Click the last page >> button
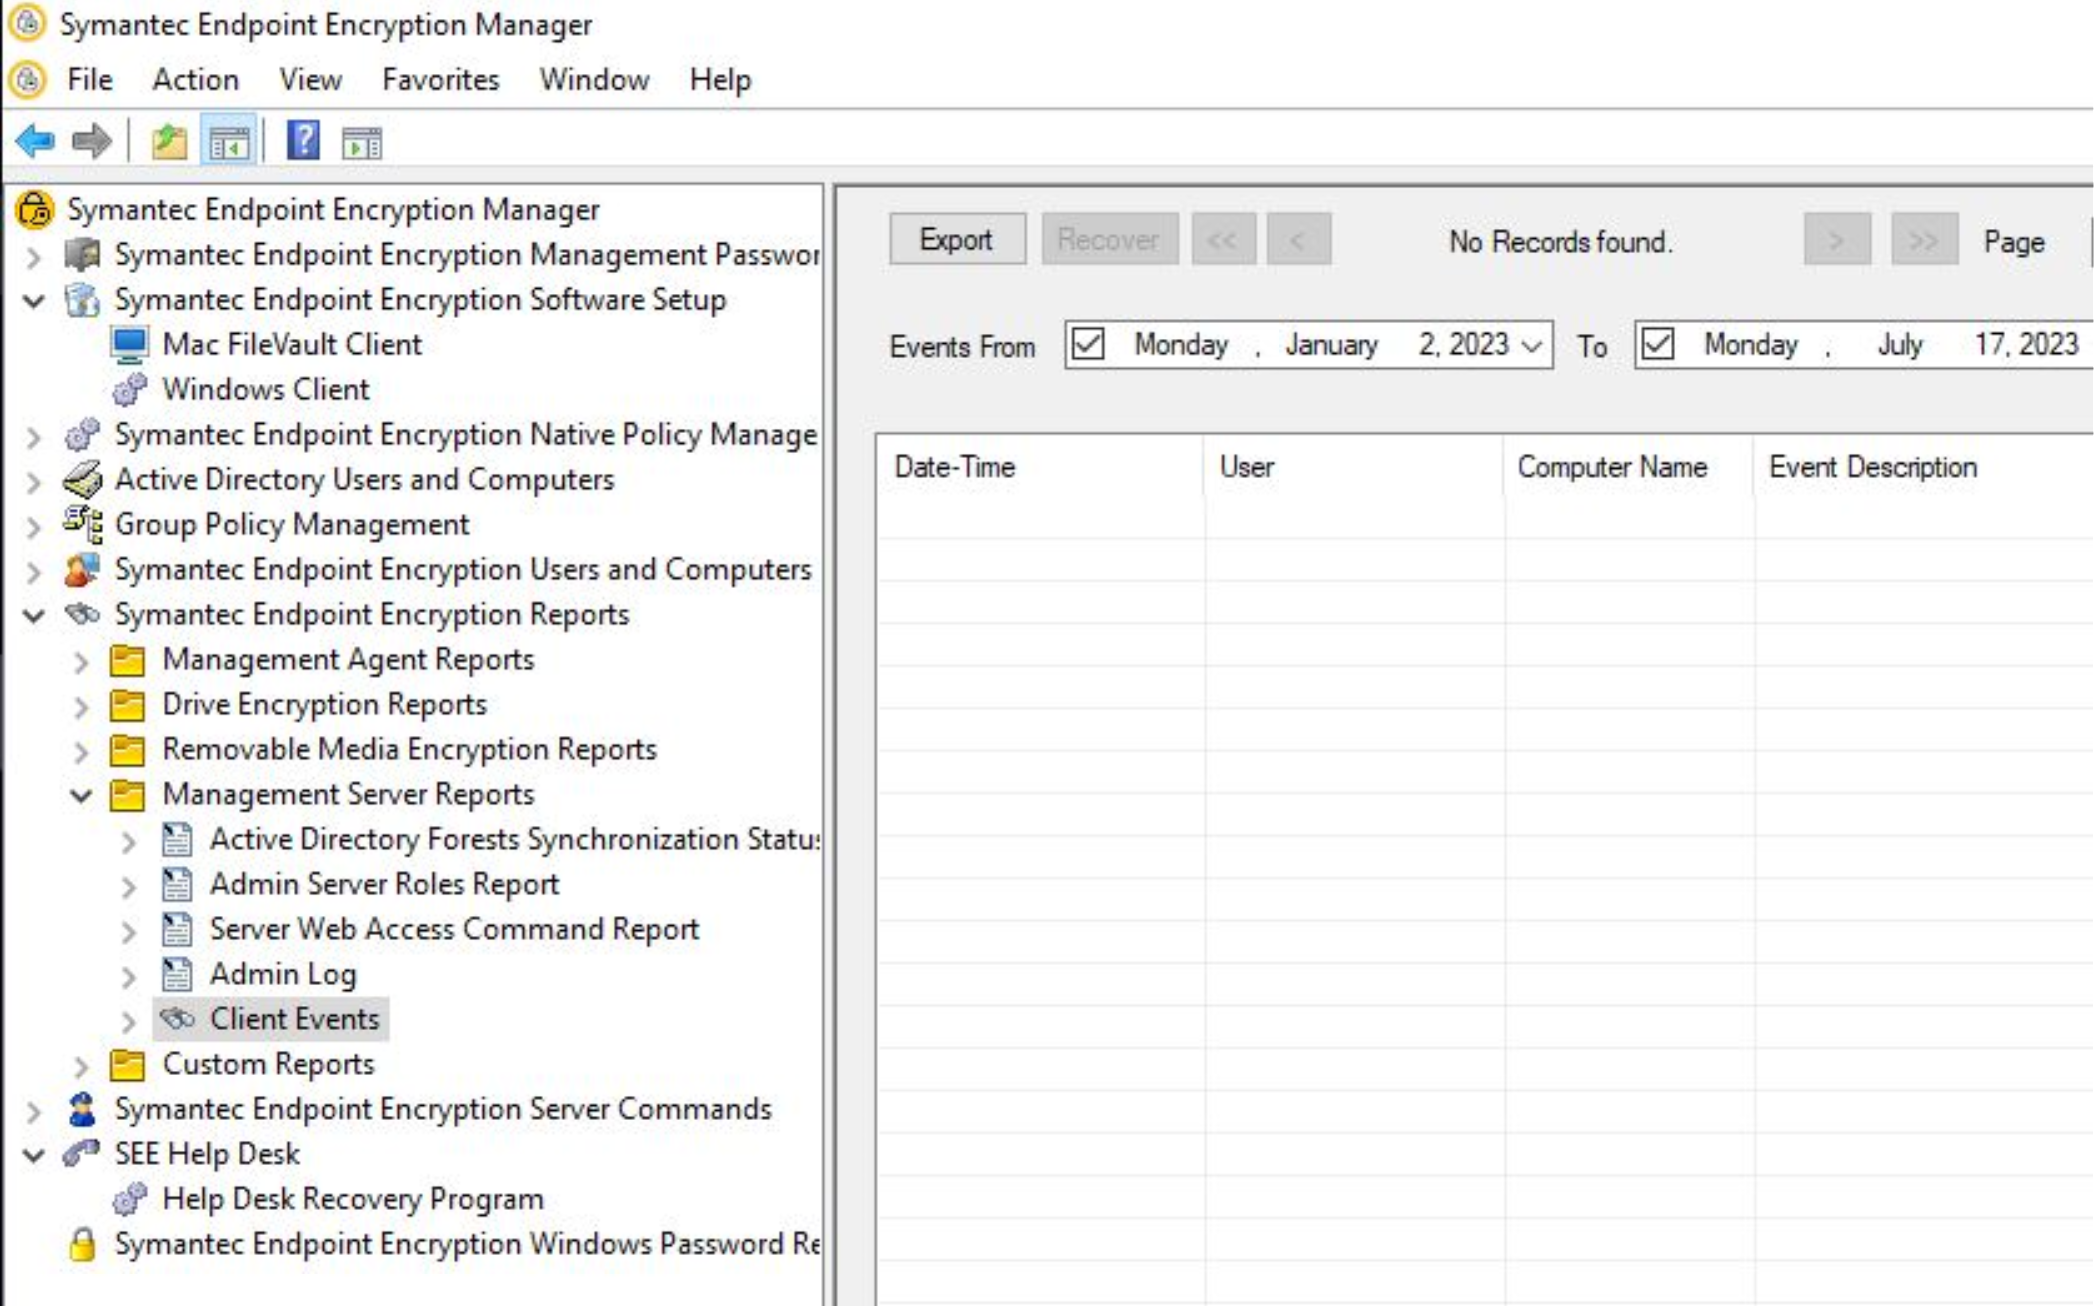The width and height of the screenshot is (2098, 1306). point(1924,239)
